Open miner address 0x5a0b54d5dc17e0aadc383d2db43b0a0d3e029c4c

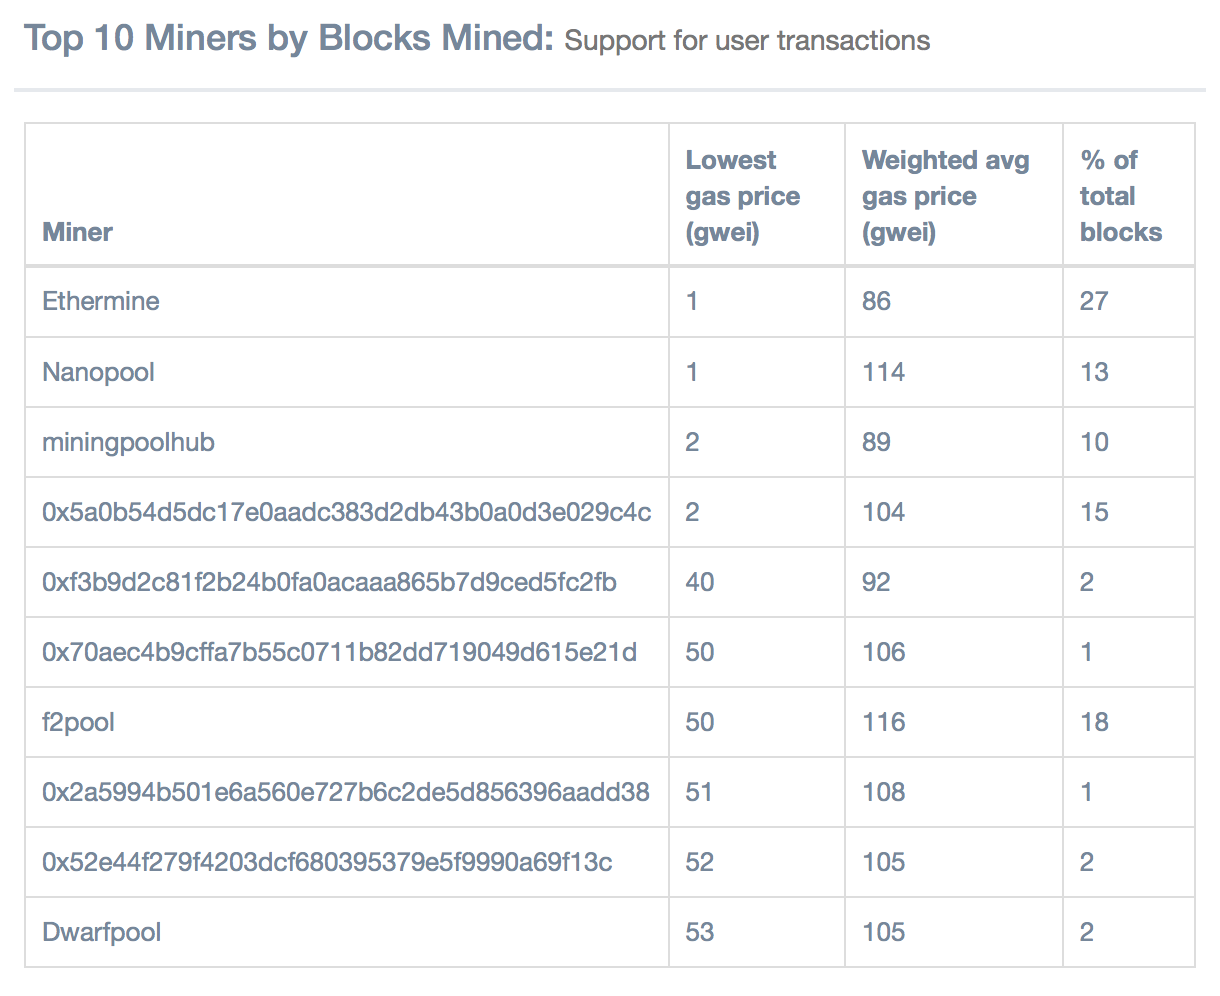346,512
